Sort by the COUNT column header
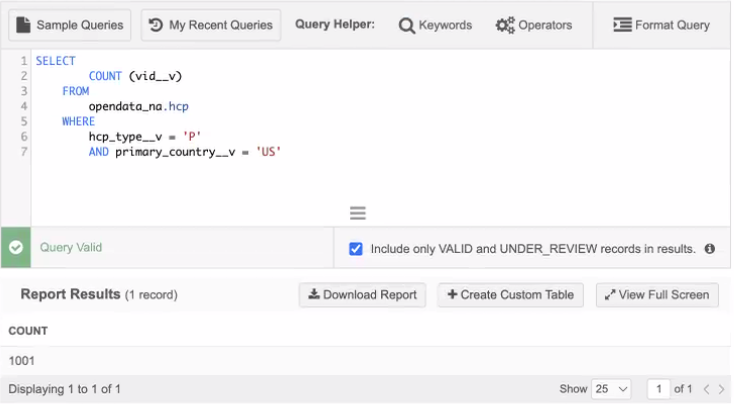 point(28,331)
